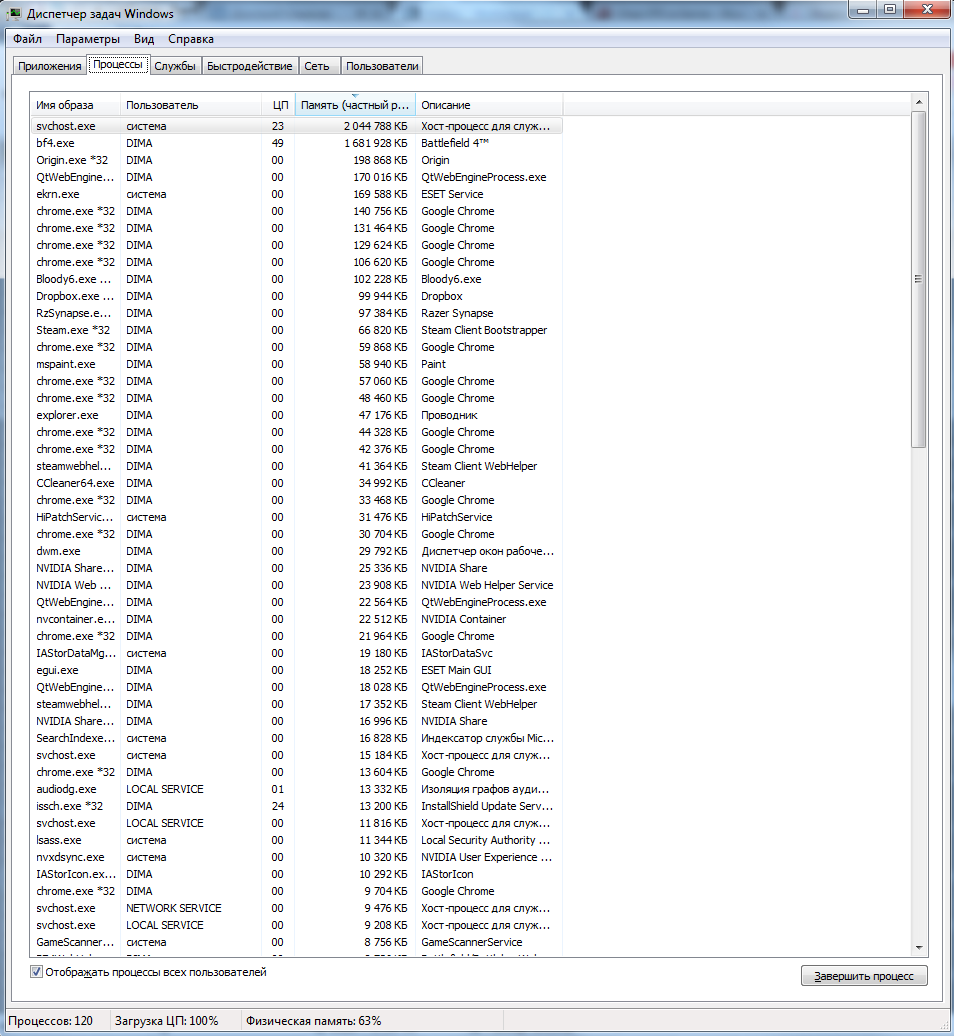Click the Физическая память: 63% status entry
The width and height of the screenshot is (954, 1036).
(314, 1021)
